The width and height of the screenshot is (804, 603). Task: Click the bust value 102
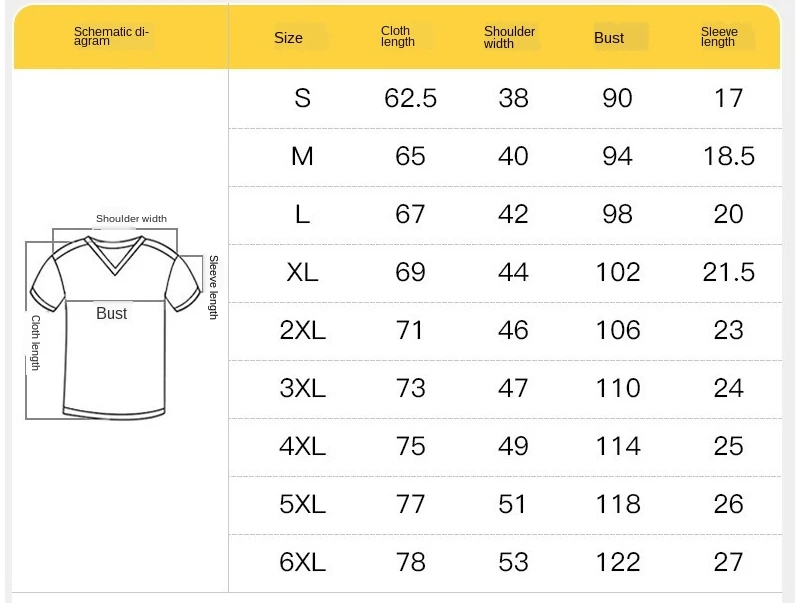[617, 272]
